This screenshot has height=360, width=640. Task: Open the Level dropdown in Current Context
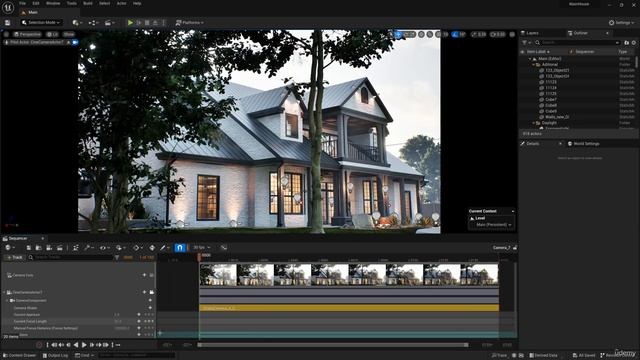[494, 225]
